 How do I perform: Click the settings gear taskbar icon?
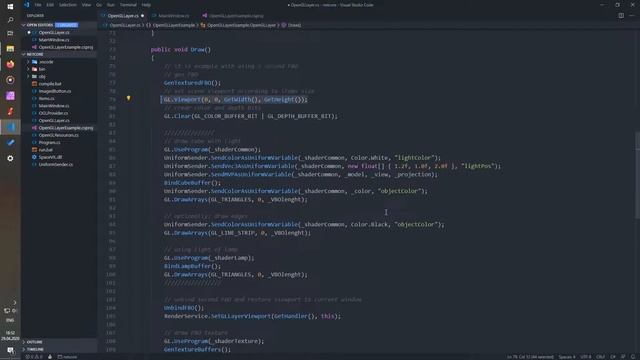tap(10, 158)
